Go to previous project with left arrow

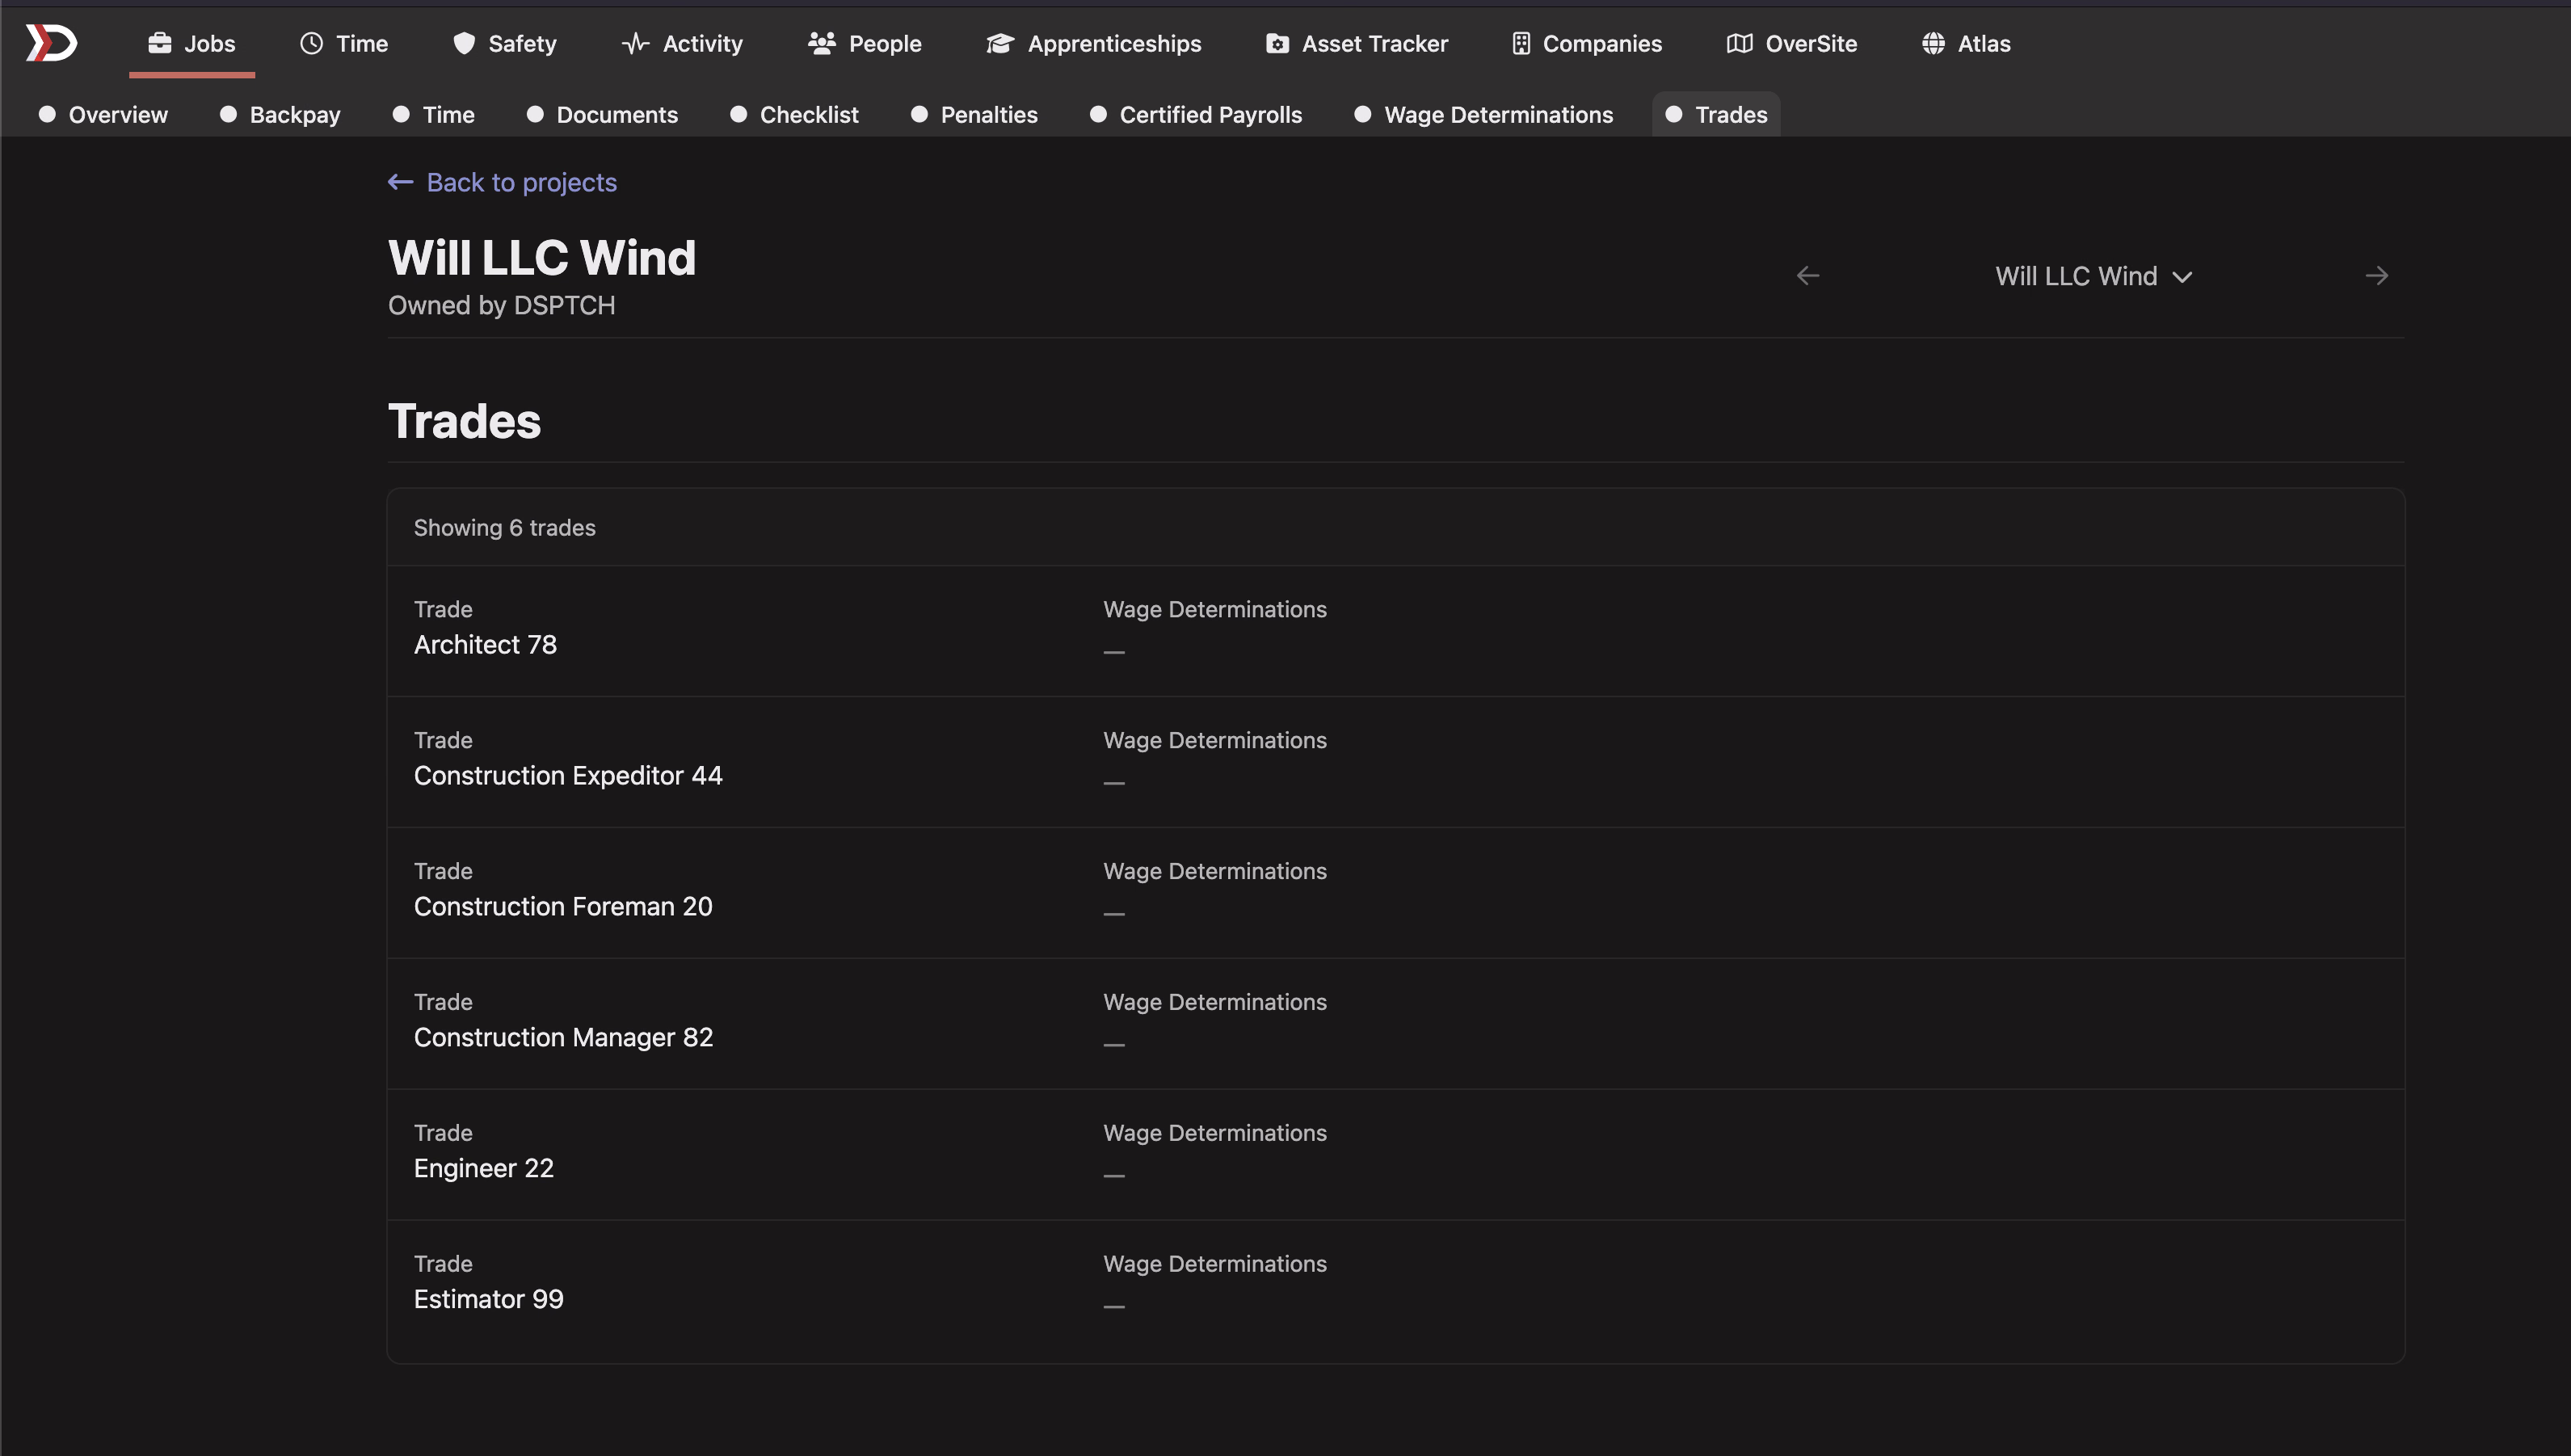[x=1807, y=275]
